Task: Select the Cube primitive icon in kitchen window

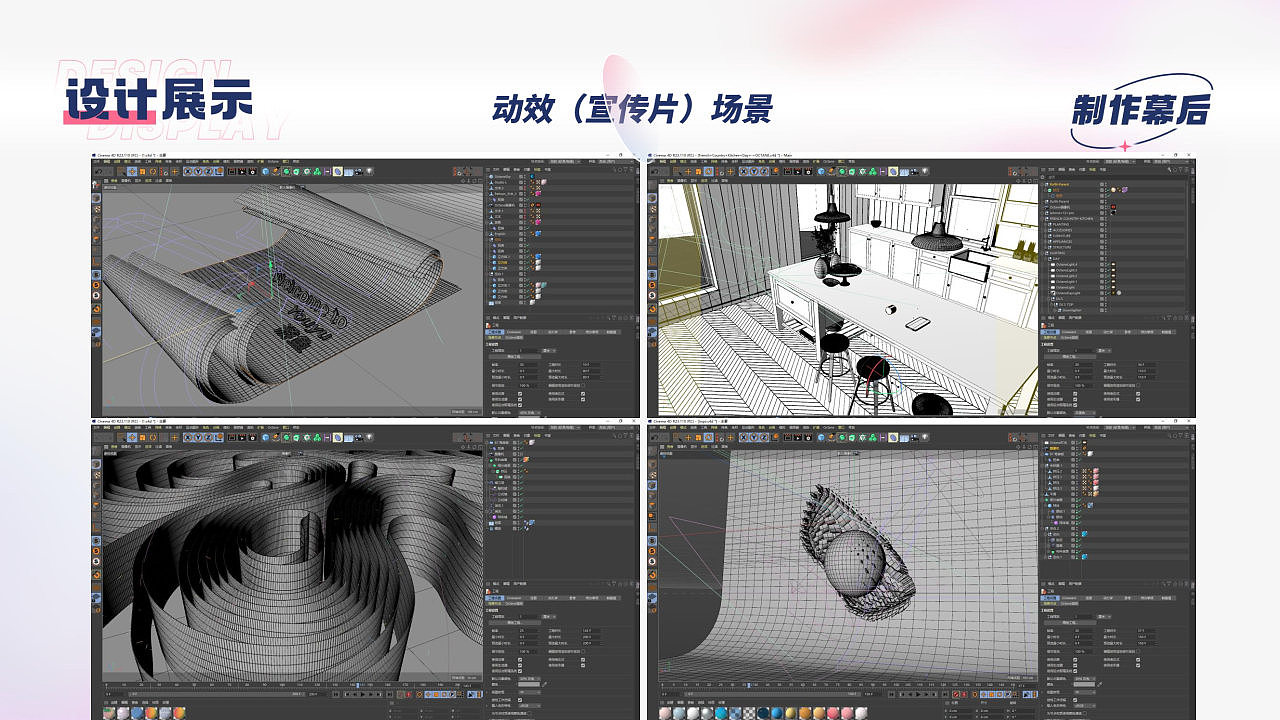Action: (821, 171)
